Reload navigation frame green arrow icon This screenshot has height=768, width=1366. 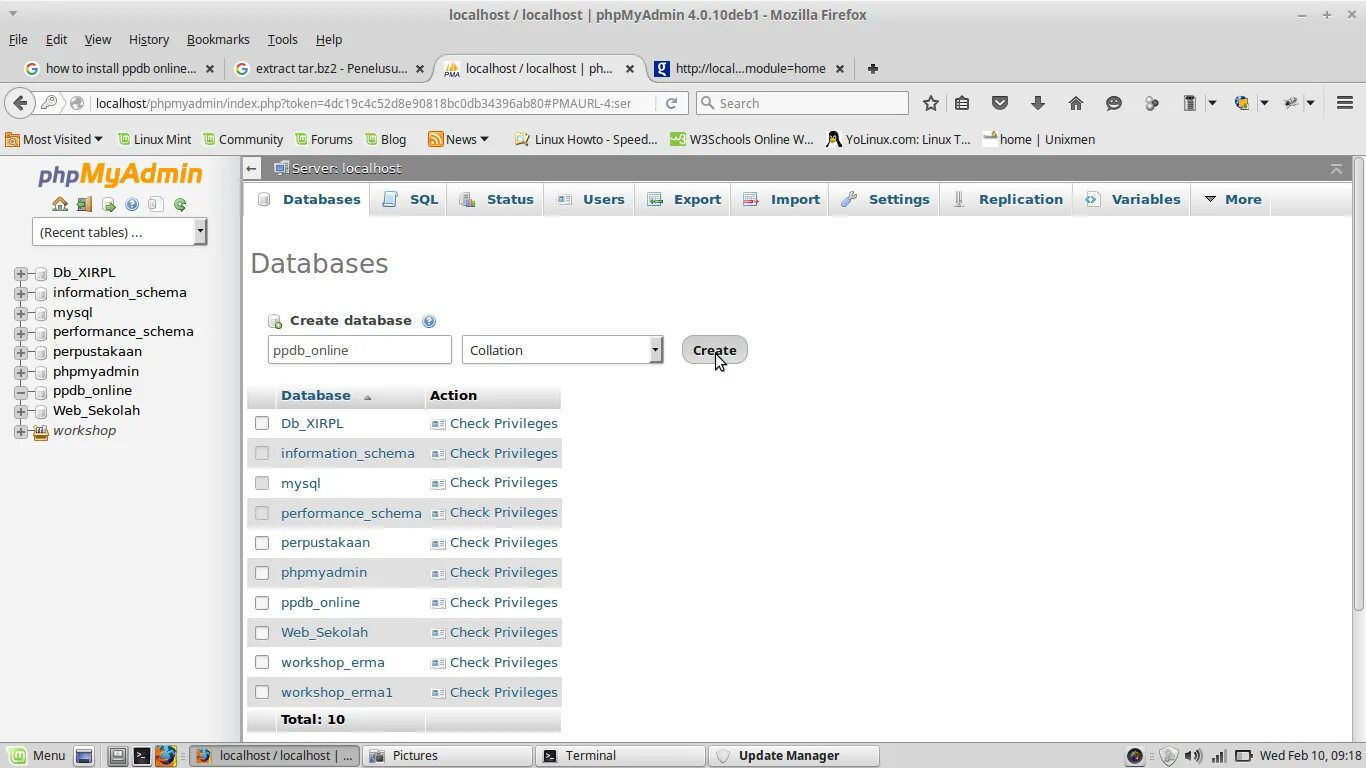point(180,204)
